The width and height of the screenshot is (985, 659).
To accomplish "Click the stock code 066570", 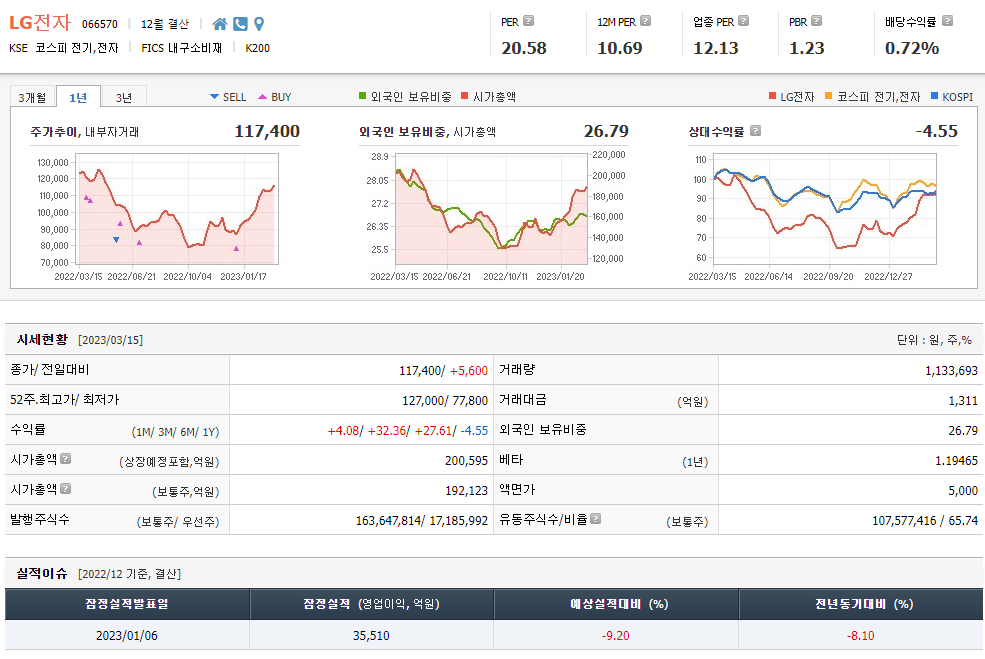I will (100, 25).
